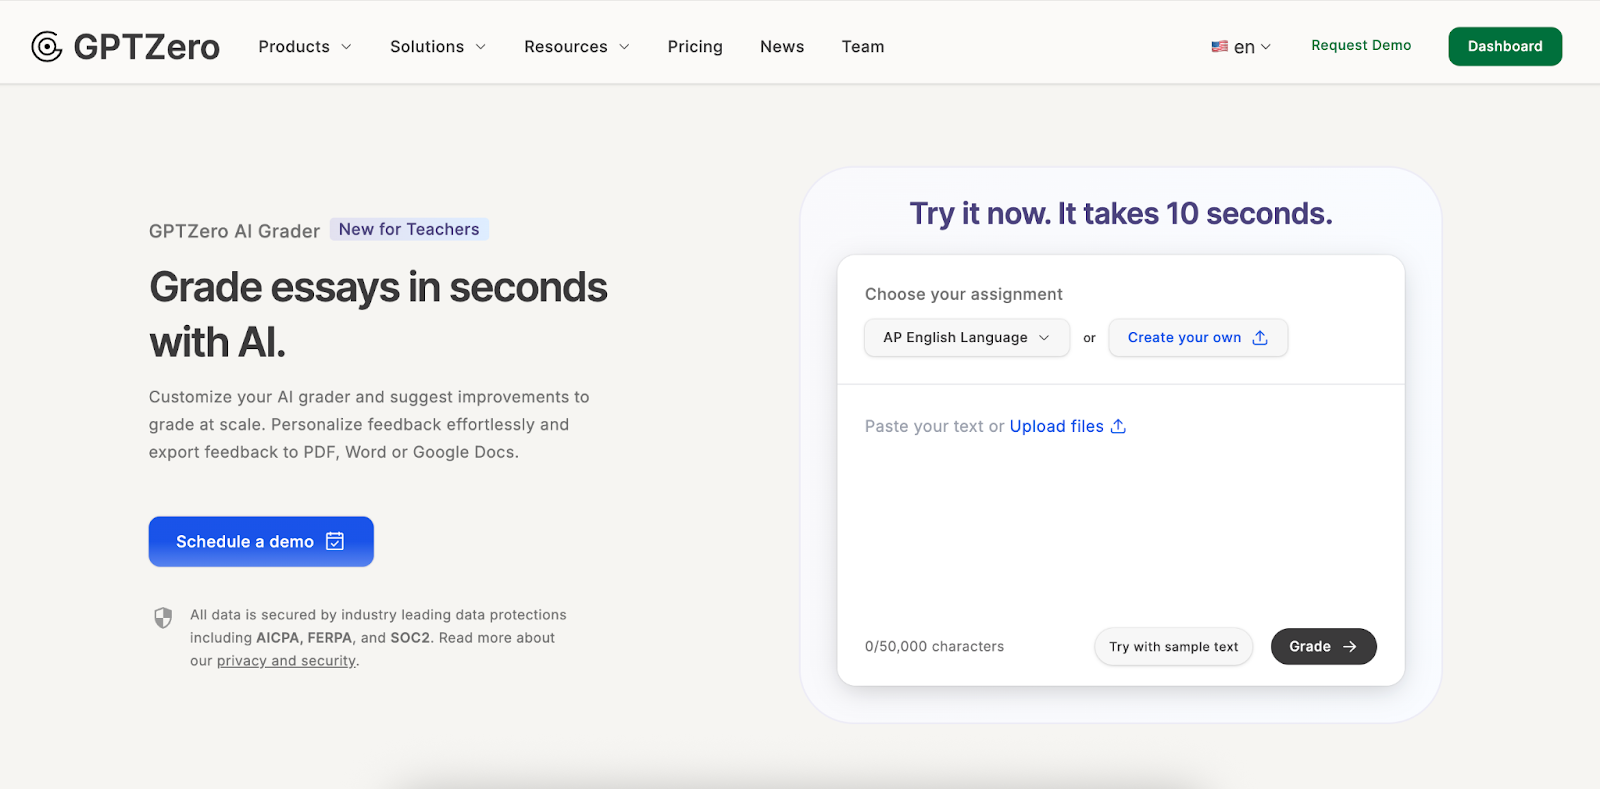Viewport: 1600px width, 789px height.
Task: Click the calendar icon on Schedule a demo
Action: [x=335, y=541]
